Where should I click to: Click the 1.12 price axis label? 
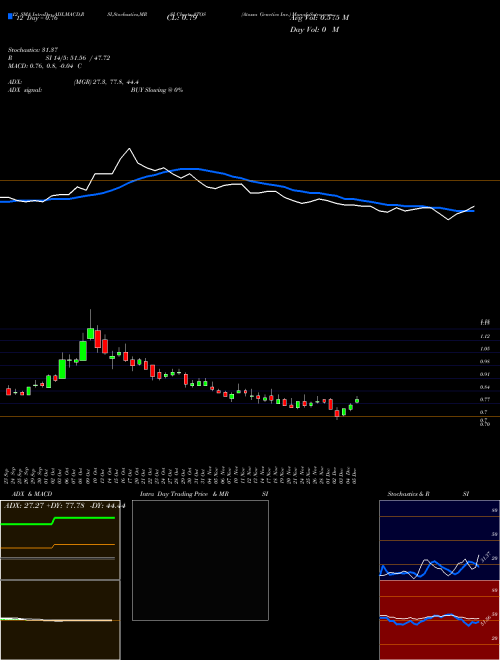click(485, 336)
